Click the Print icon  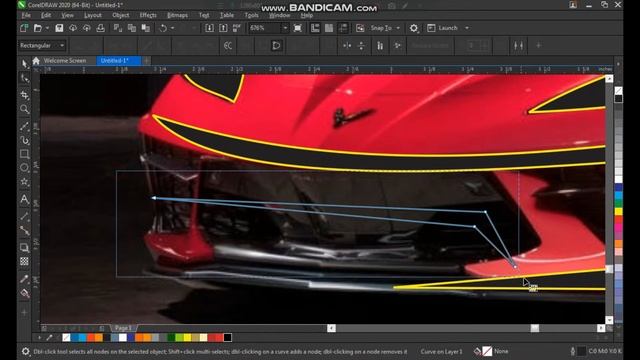click(x=100, y=28)
